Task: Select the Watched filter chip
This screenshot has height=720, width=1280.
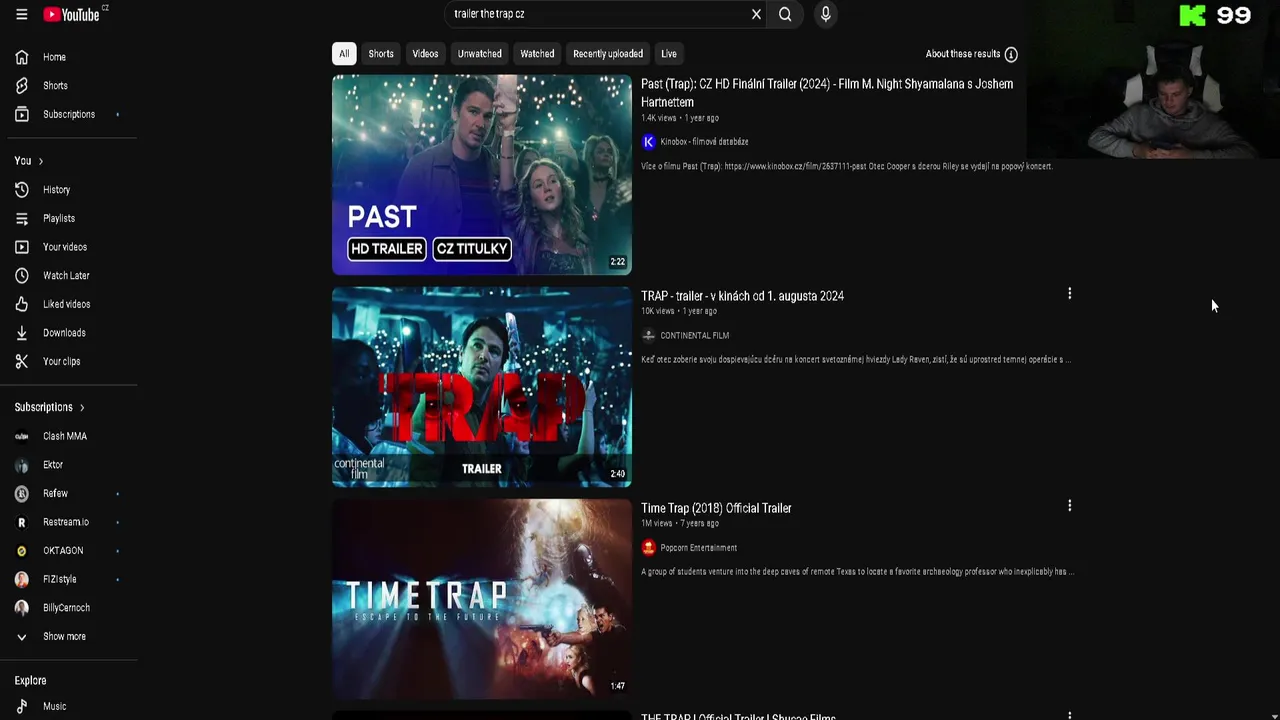Action: tap(537, 54)
